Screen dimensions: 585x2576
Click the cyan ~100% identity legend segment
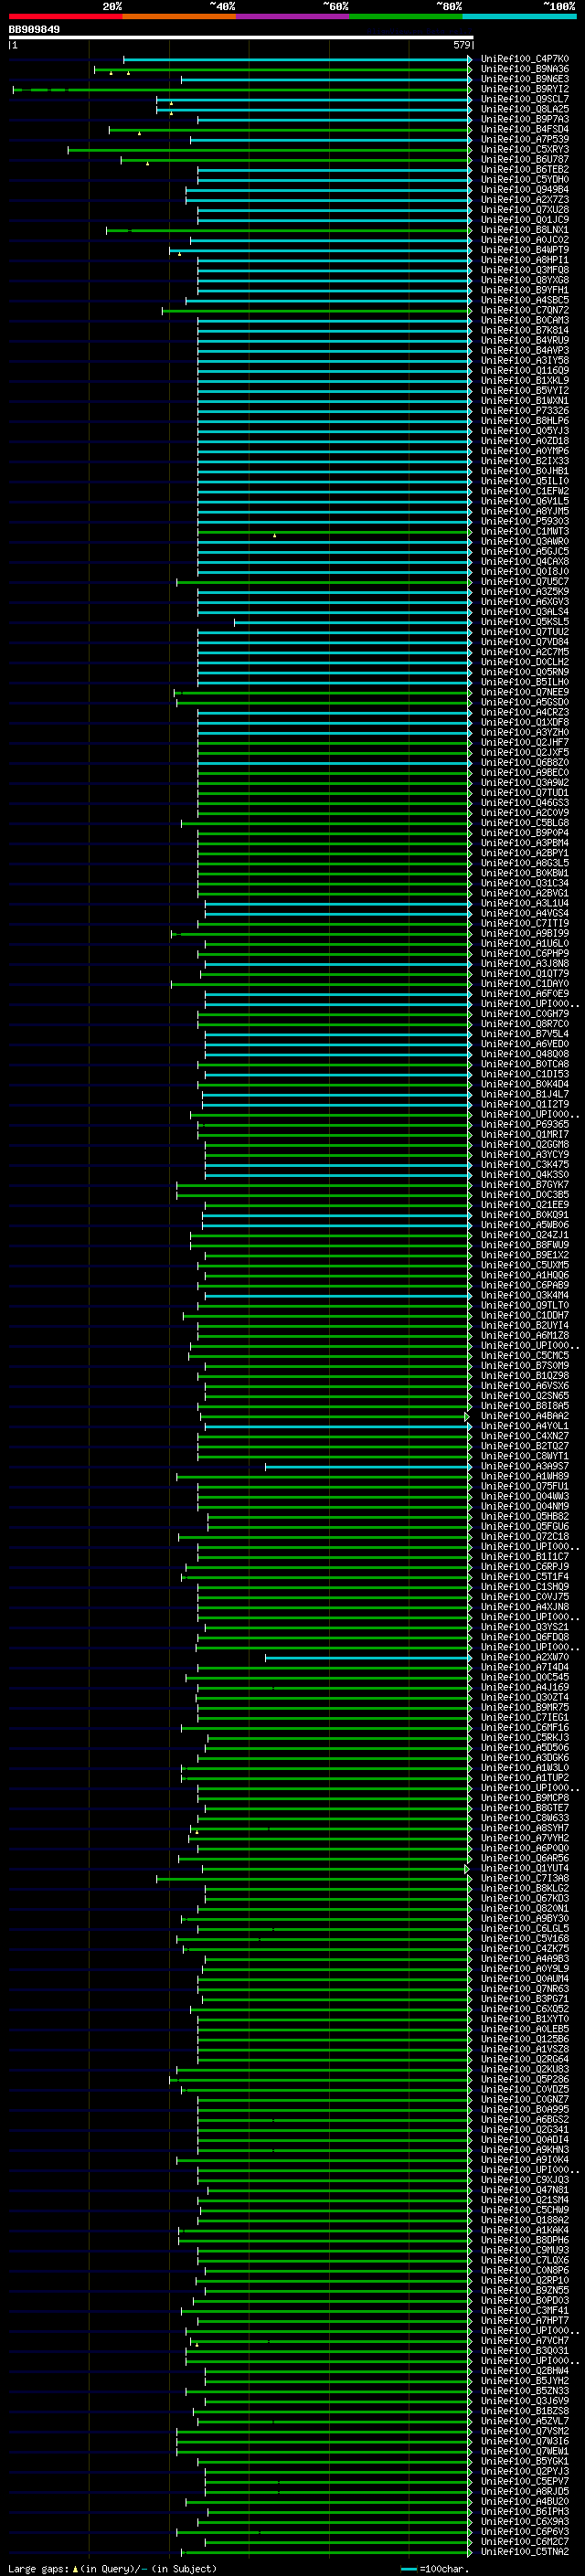pyautogui.click(x=519, y=16)
